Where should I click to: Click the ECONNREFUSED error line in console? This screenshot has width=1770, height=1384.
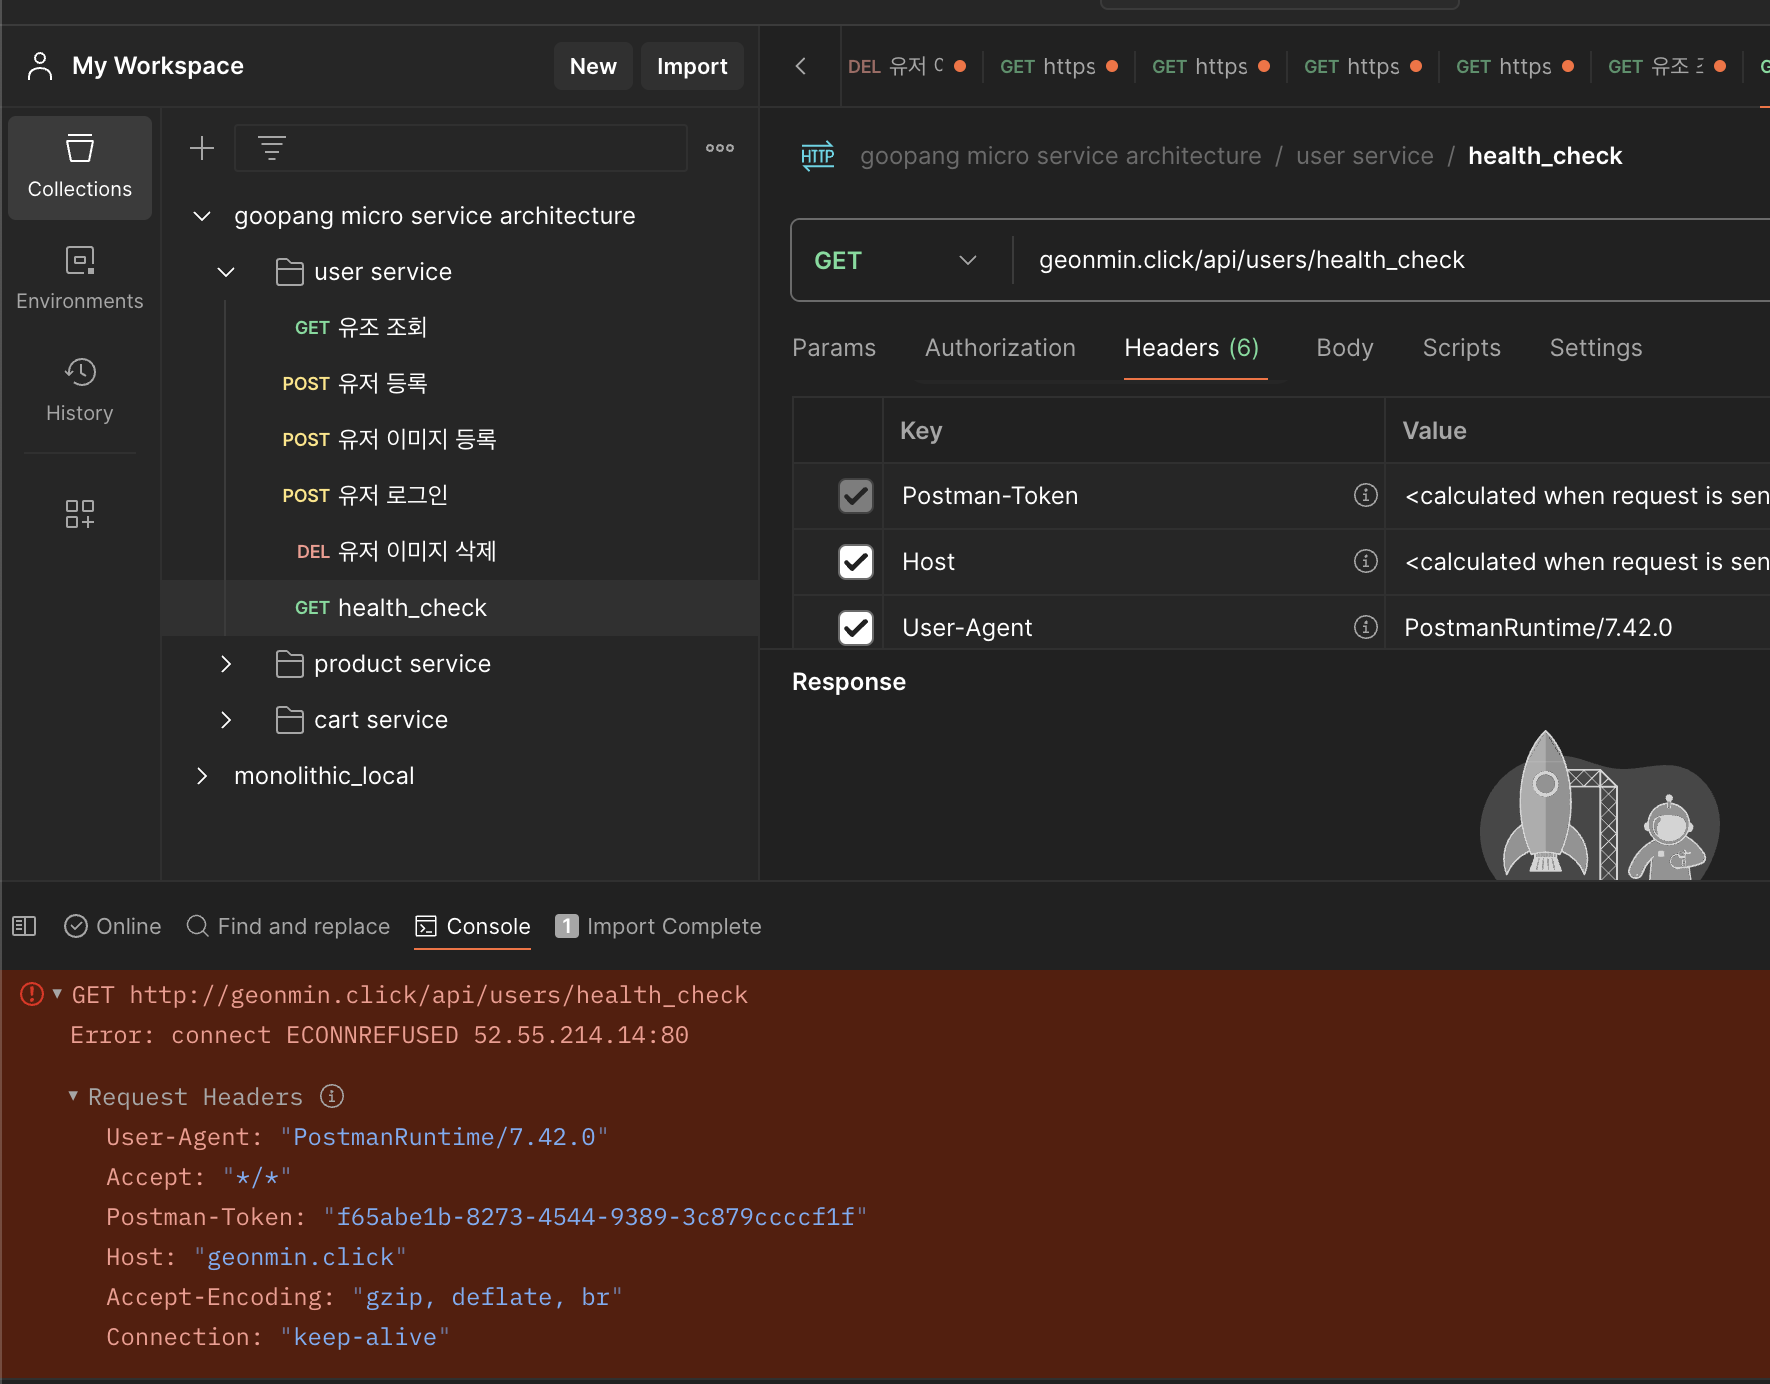click(x=379, y=1035)
